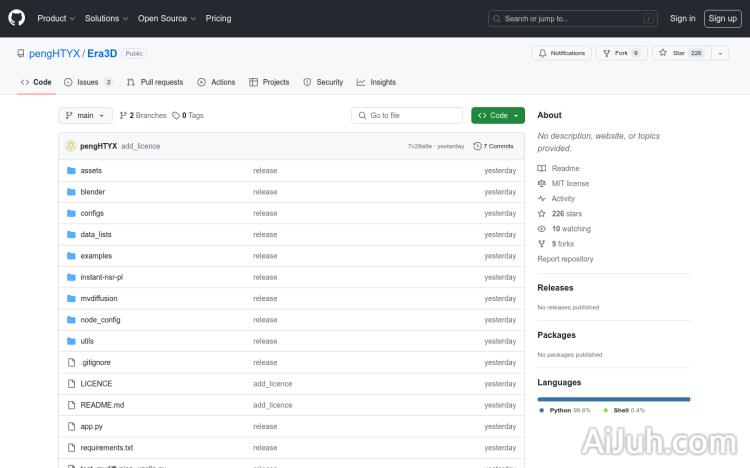Go to the Pull requests tab

(155, 82)
